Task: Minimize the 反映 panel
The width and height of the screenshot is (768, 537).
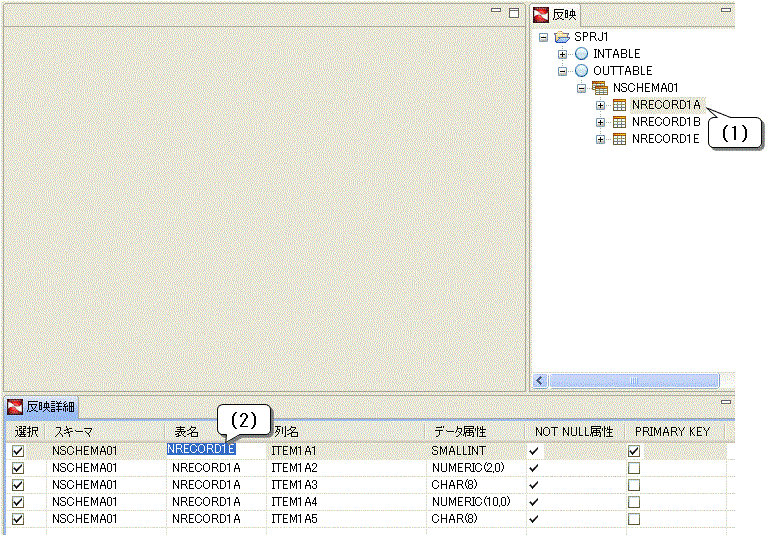Action: [x=726, y=10]
